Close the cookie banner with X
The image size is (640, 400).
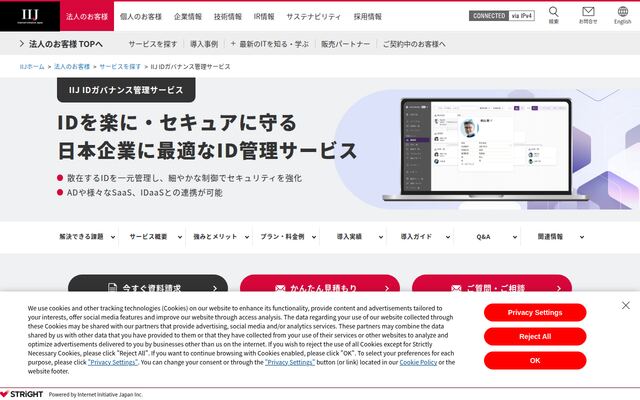(x=625, y=305)
